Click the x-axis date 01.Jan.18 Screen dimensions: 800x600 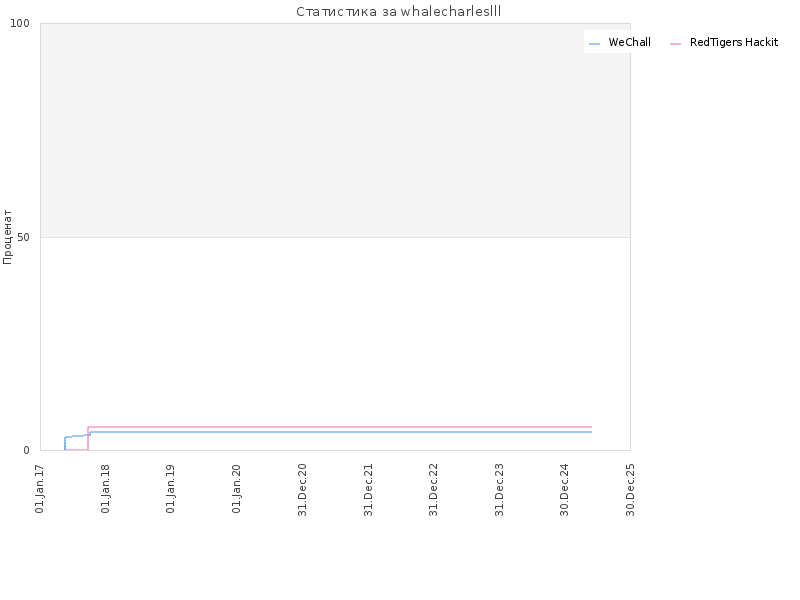pyautogui.click(x=106, y=489)
